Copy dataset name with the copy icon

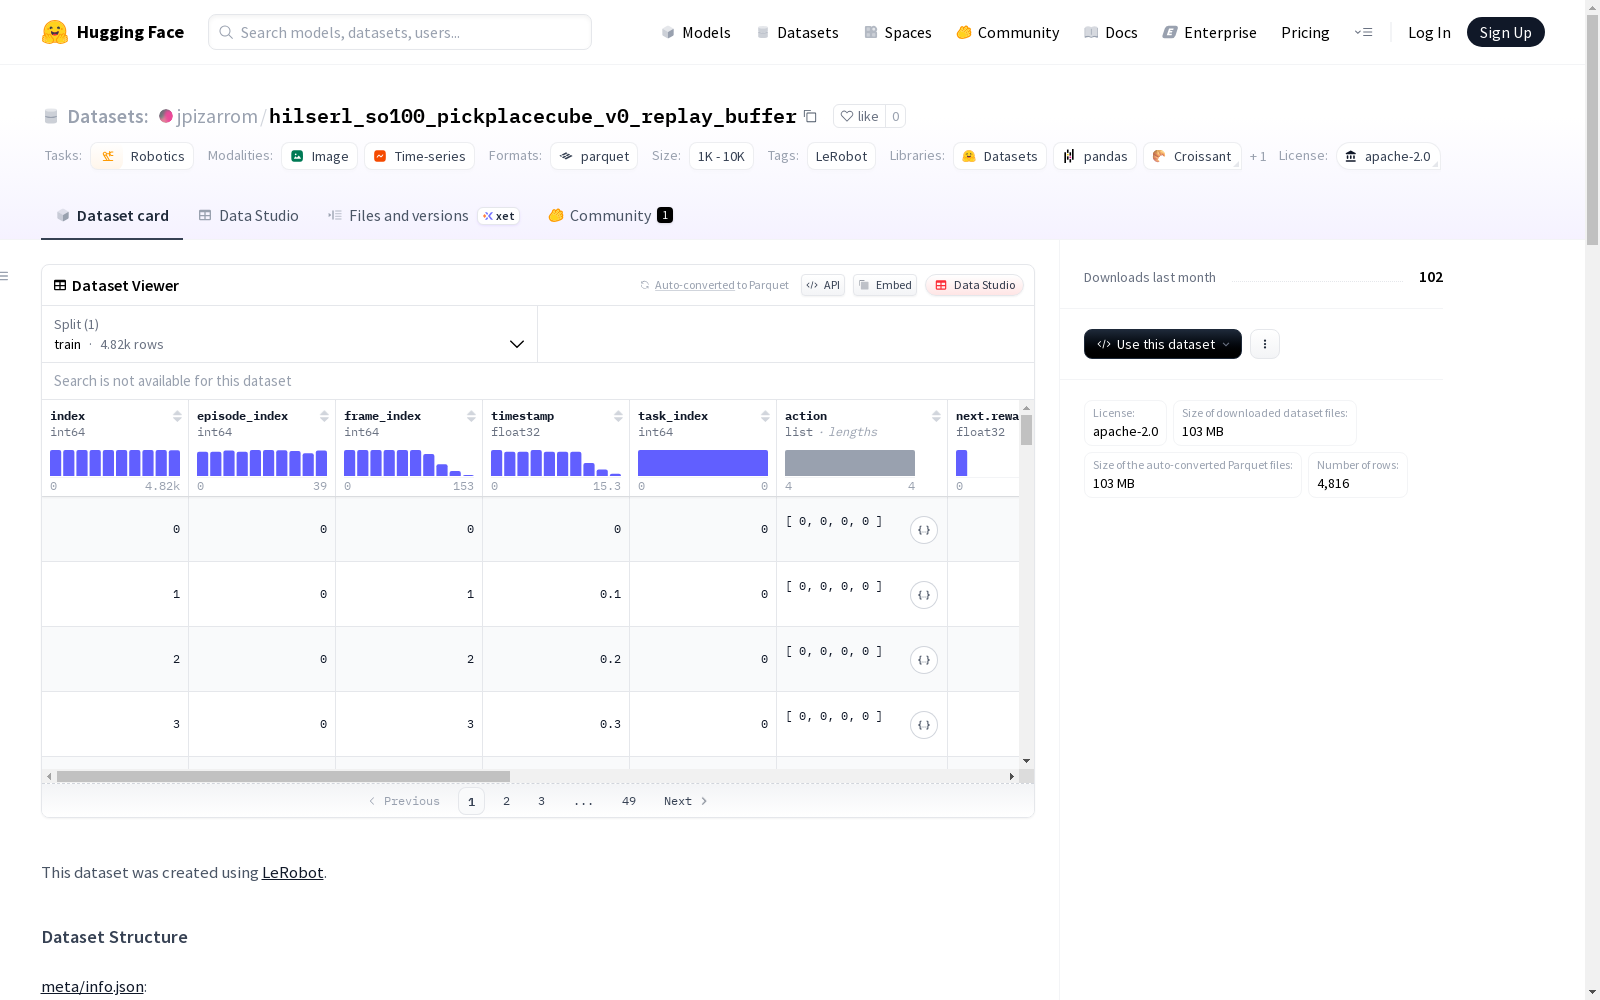coord(810,117)
